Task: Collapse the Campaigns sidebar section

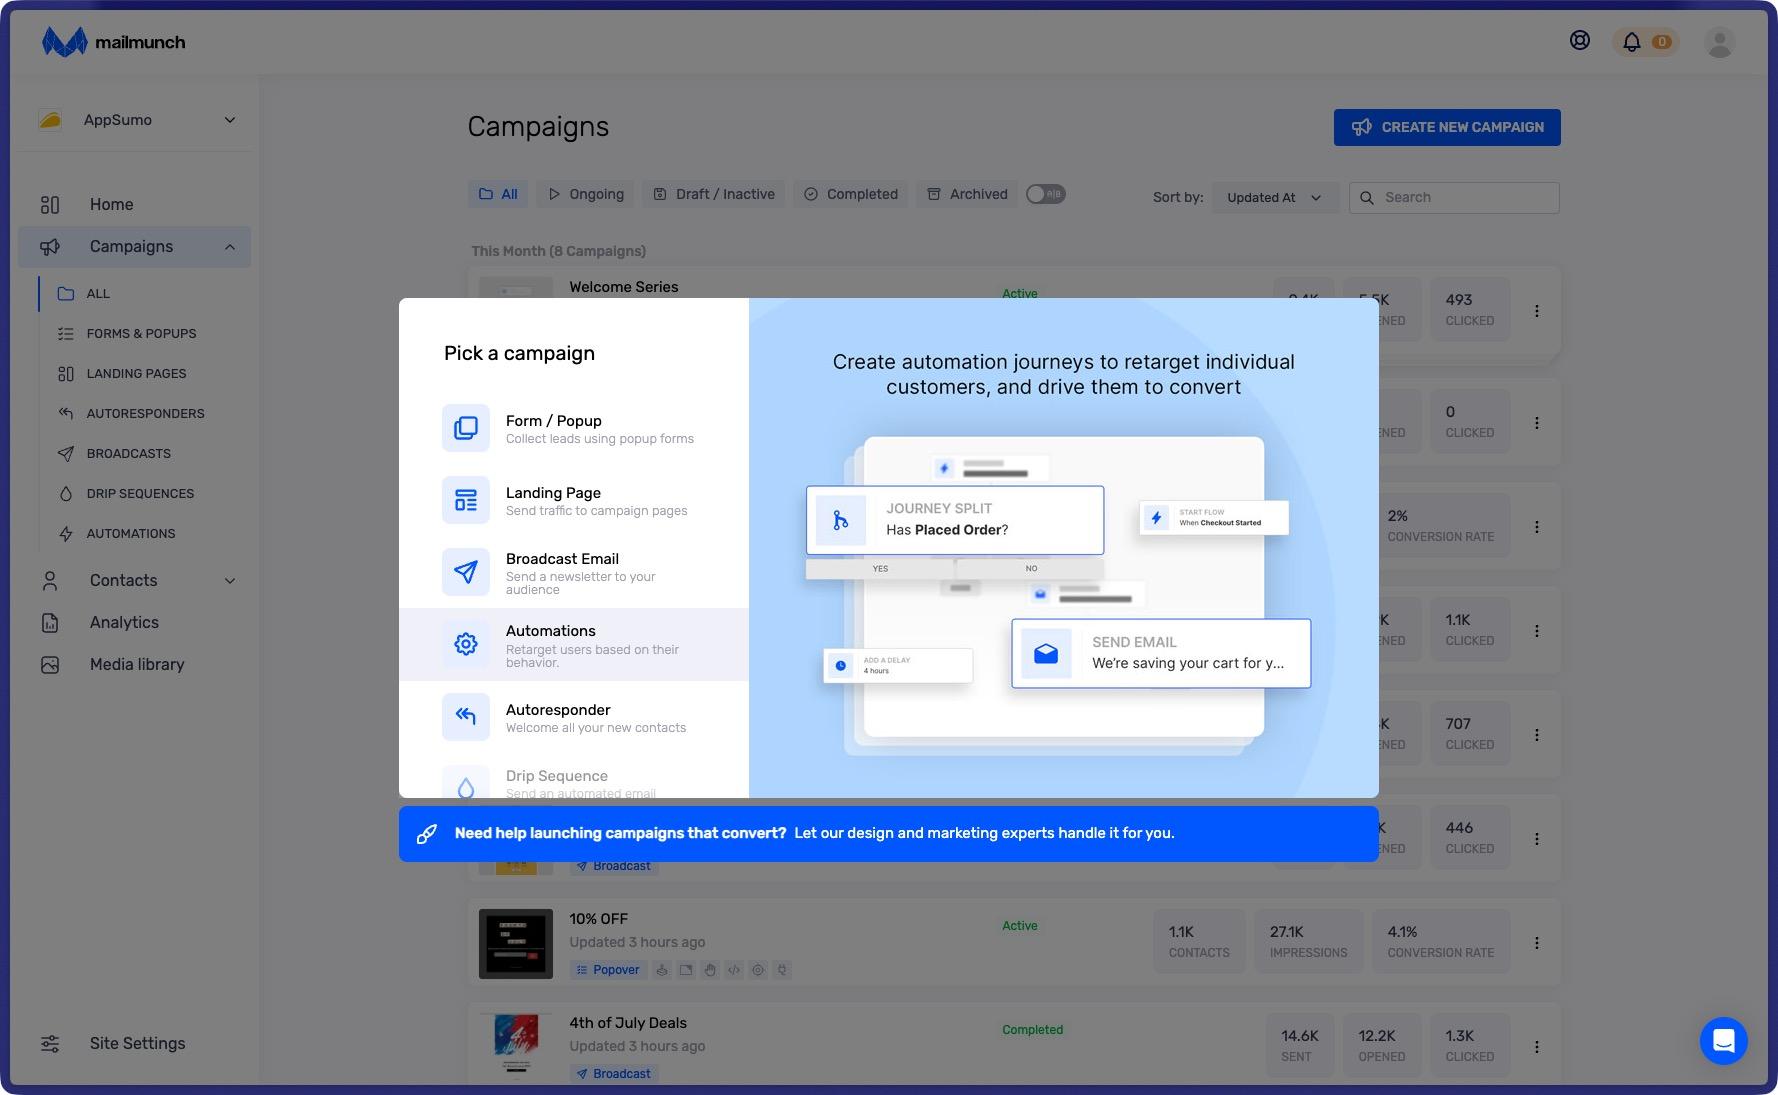Action: click(x=230, y=247)
